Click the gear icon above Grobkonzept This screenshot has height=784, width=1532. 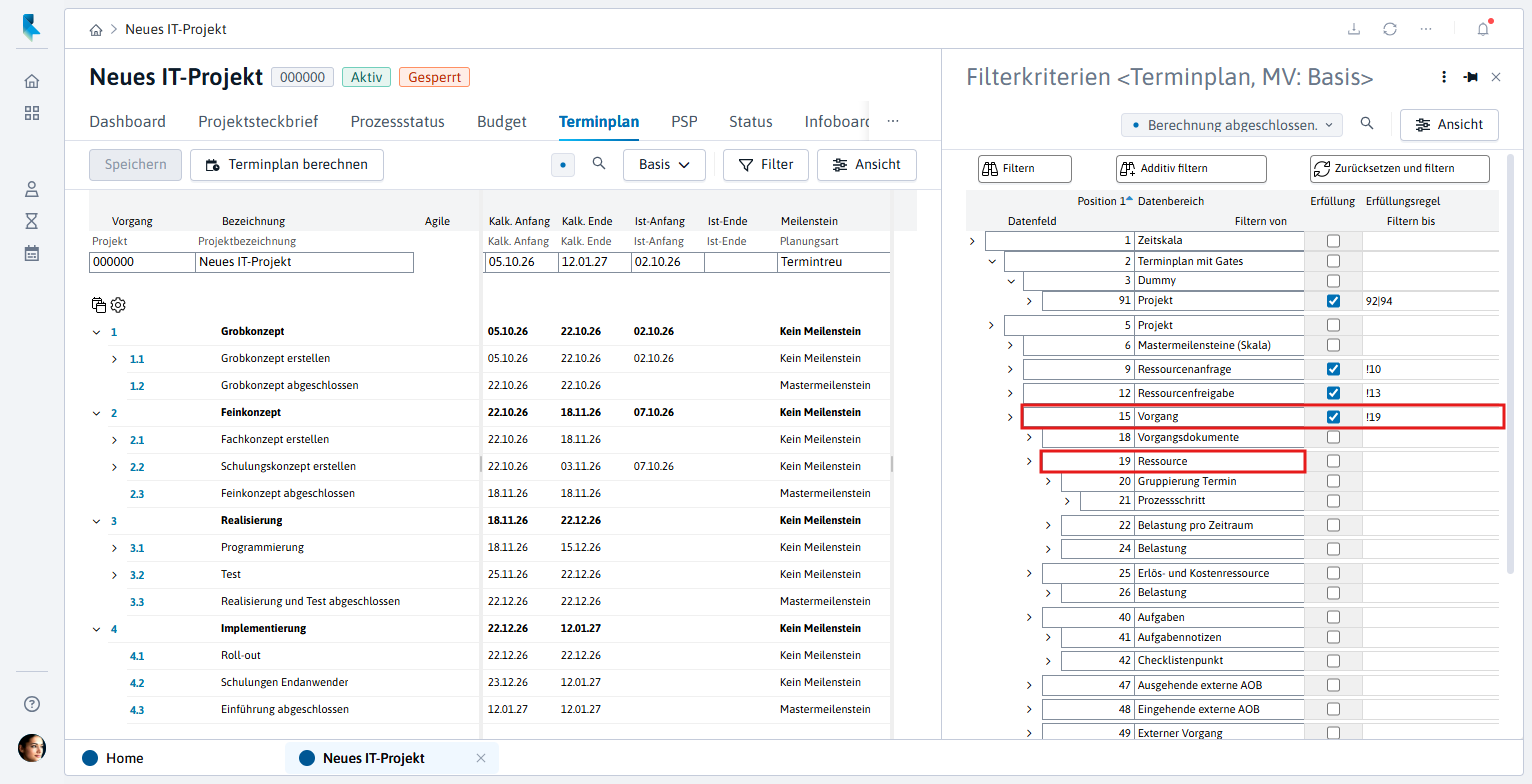pyautogui.click(x=117, y=305)
